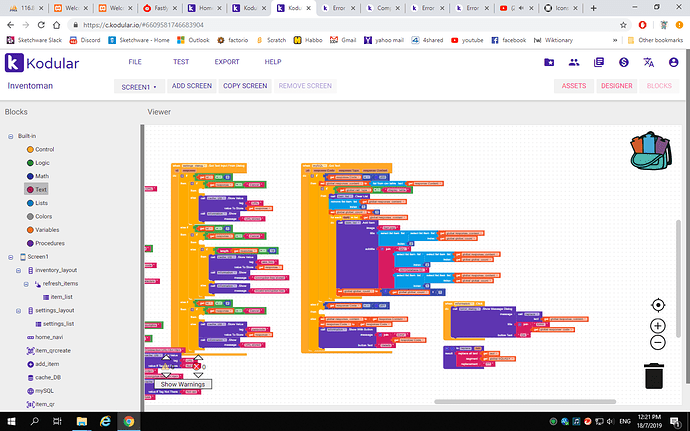
Task: Open the Lists blocks drawer
Action: point(37,203)
